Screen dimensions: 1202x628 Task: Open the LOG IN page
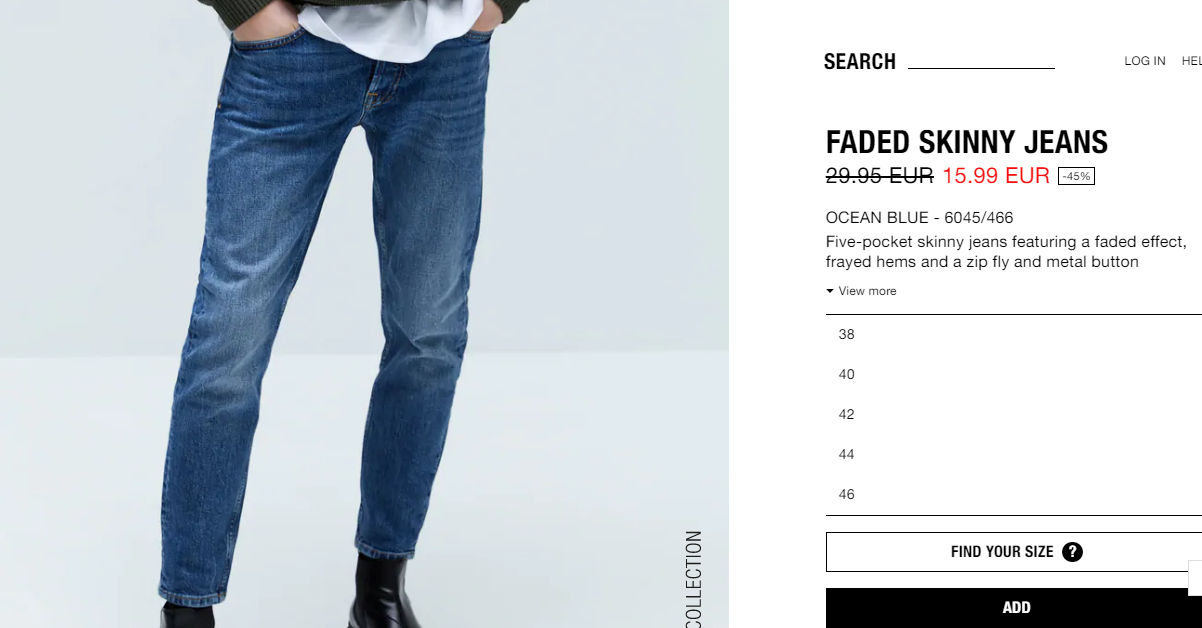click(1145, 61)
